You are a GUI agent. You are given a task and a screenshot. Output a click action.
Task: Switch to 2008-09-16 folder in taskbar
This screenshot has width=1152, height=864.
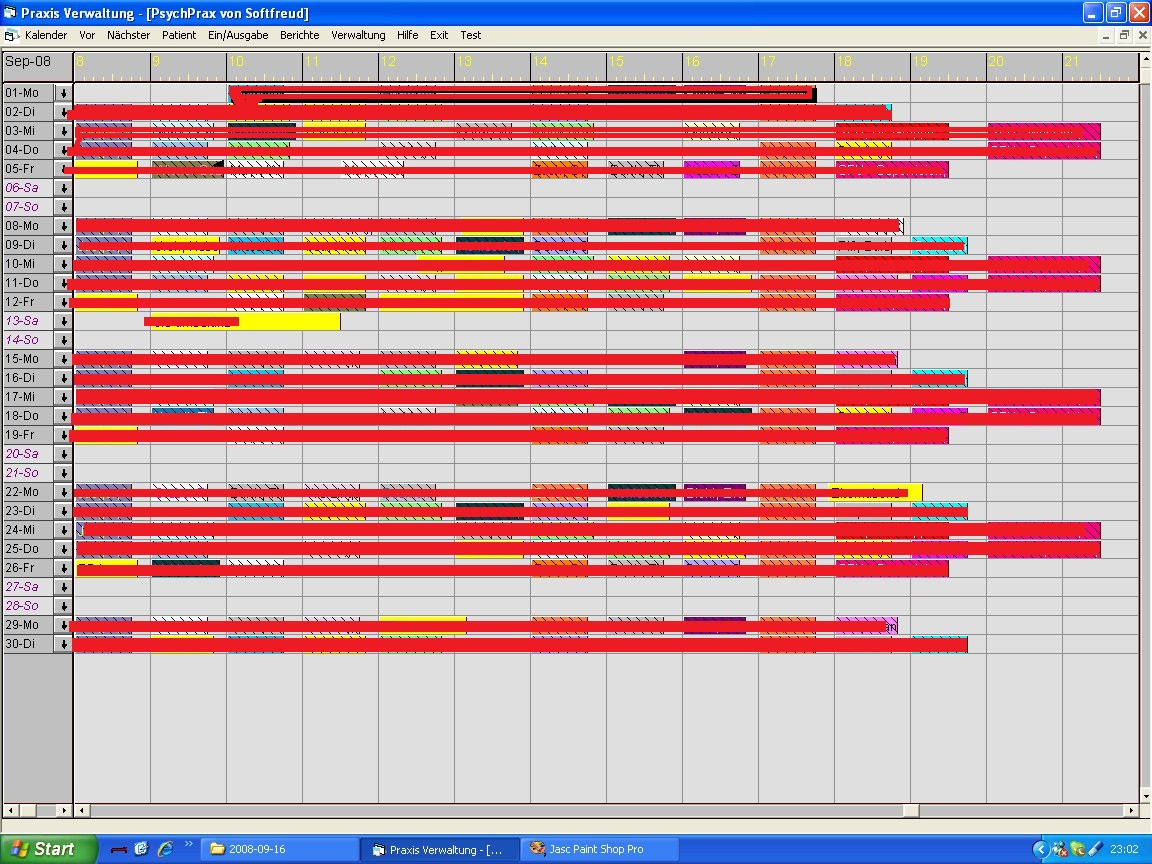click(279, 849)
